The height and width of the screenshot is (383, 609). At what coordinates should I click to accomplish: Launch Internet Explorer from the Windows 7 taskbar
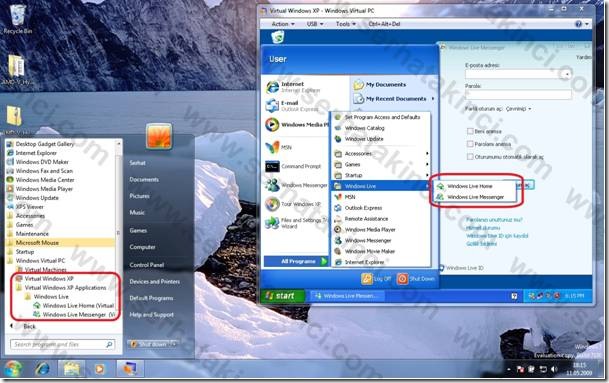coord(43,369)
